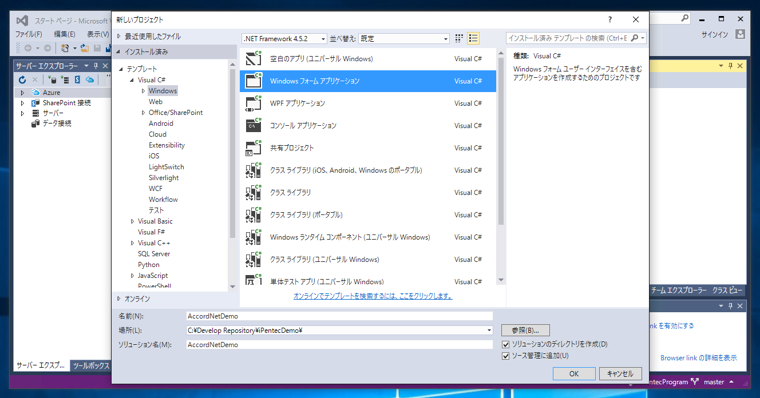This screenshot has width=760, height=398.
Task: Expand the Visual C++ tree node
Action: [132, 243]
